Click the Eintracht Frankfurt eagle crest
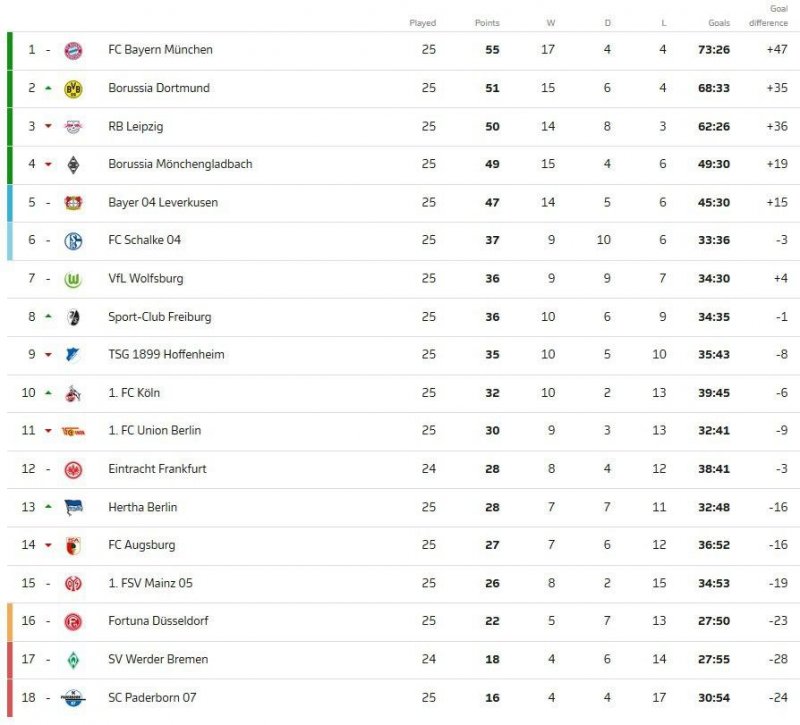800x725 pixels. click(x=73, y=469)
